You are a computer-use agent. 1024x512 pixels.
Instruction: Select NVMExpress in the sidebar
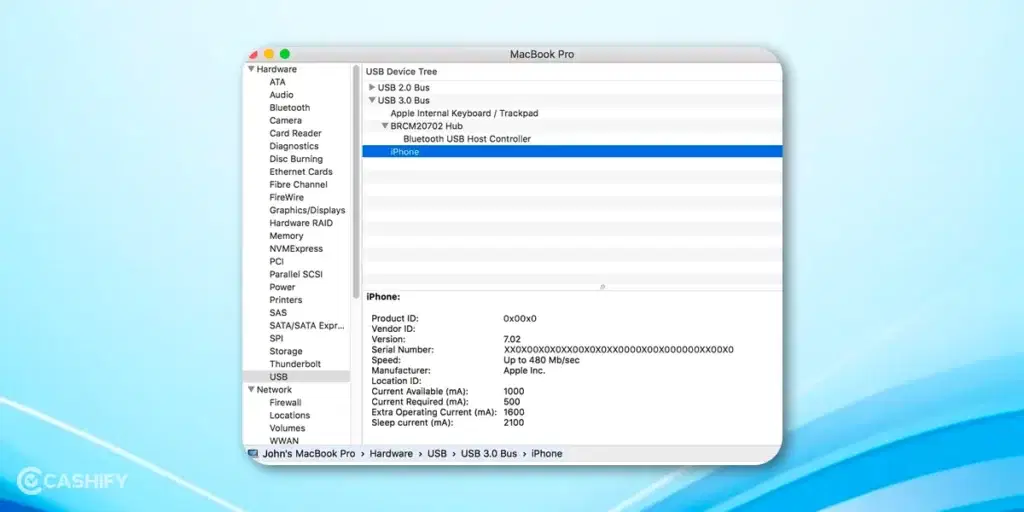point(296,249)
